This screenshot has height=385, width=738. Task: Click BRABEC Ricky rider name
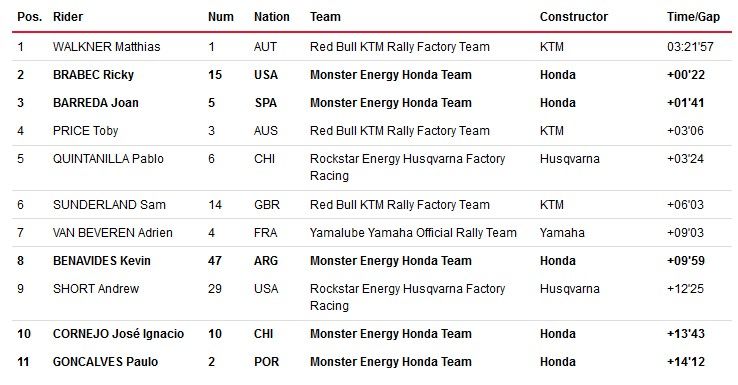[93, 74]
